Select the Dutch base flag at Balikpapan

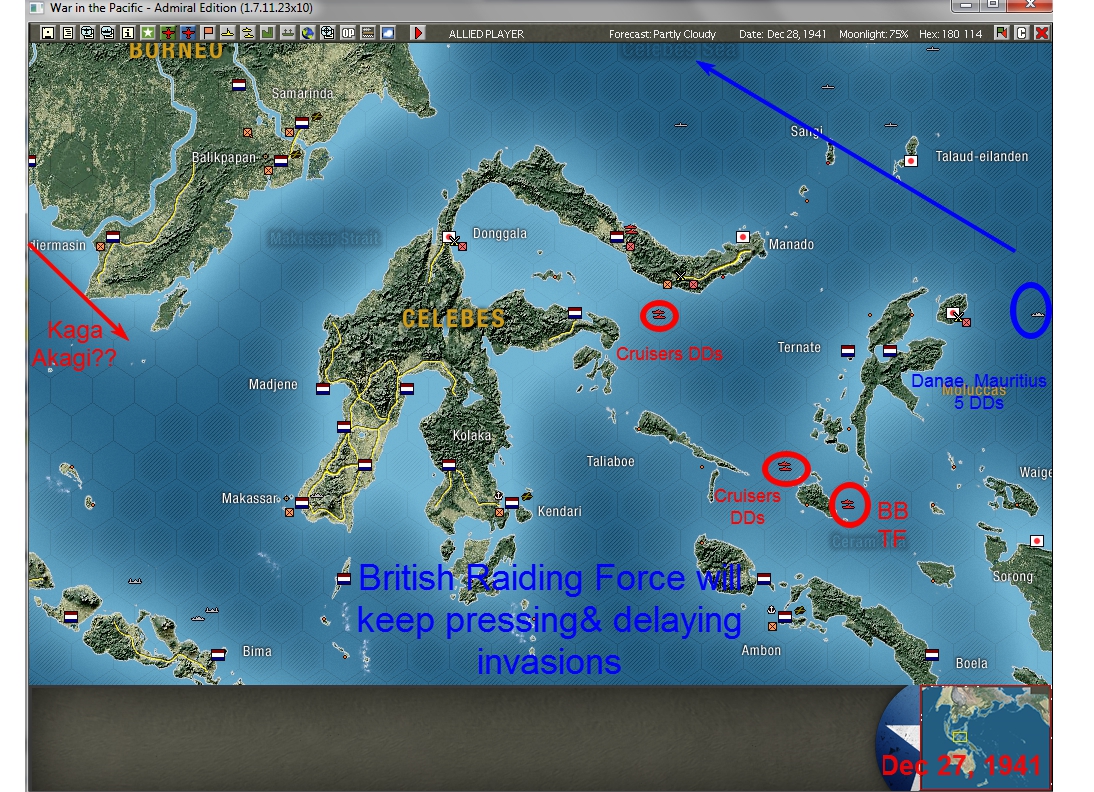tap(281, 160)
